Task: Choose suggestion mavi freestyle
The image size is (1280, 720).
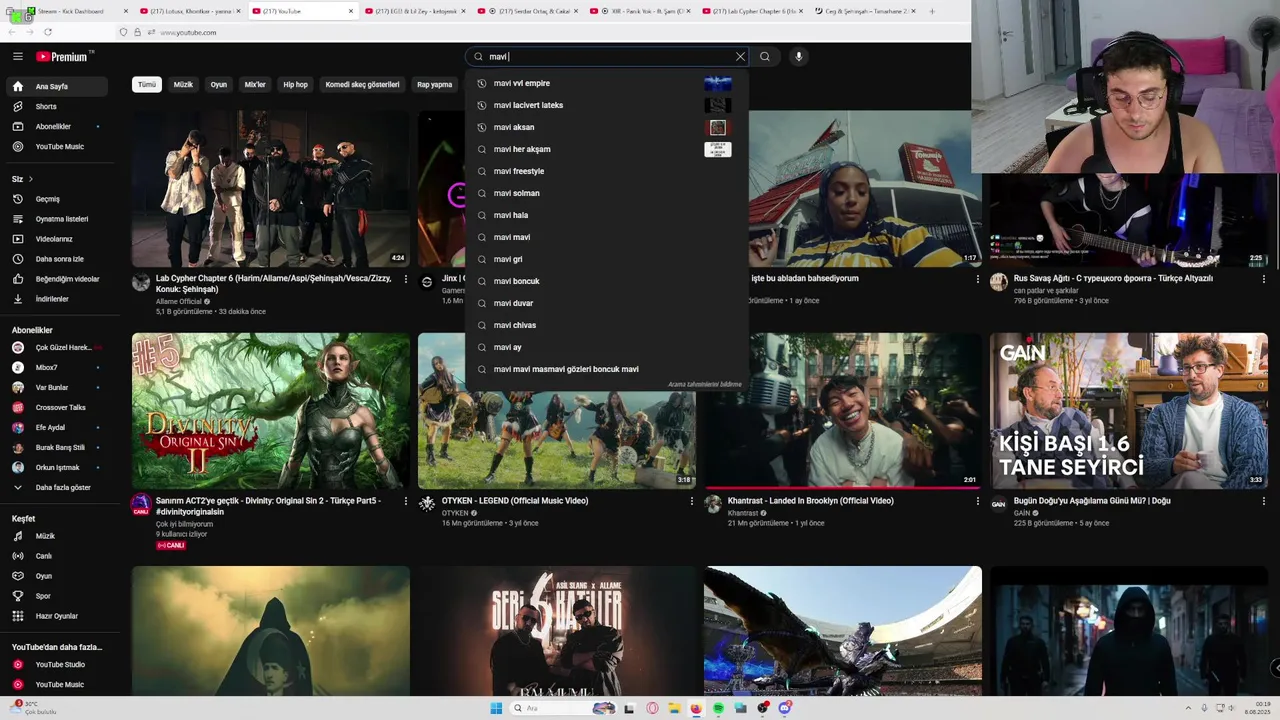Action: pyautogui.click(x=606, y=171)
